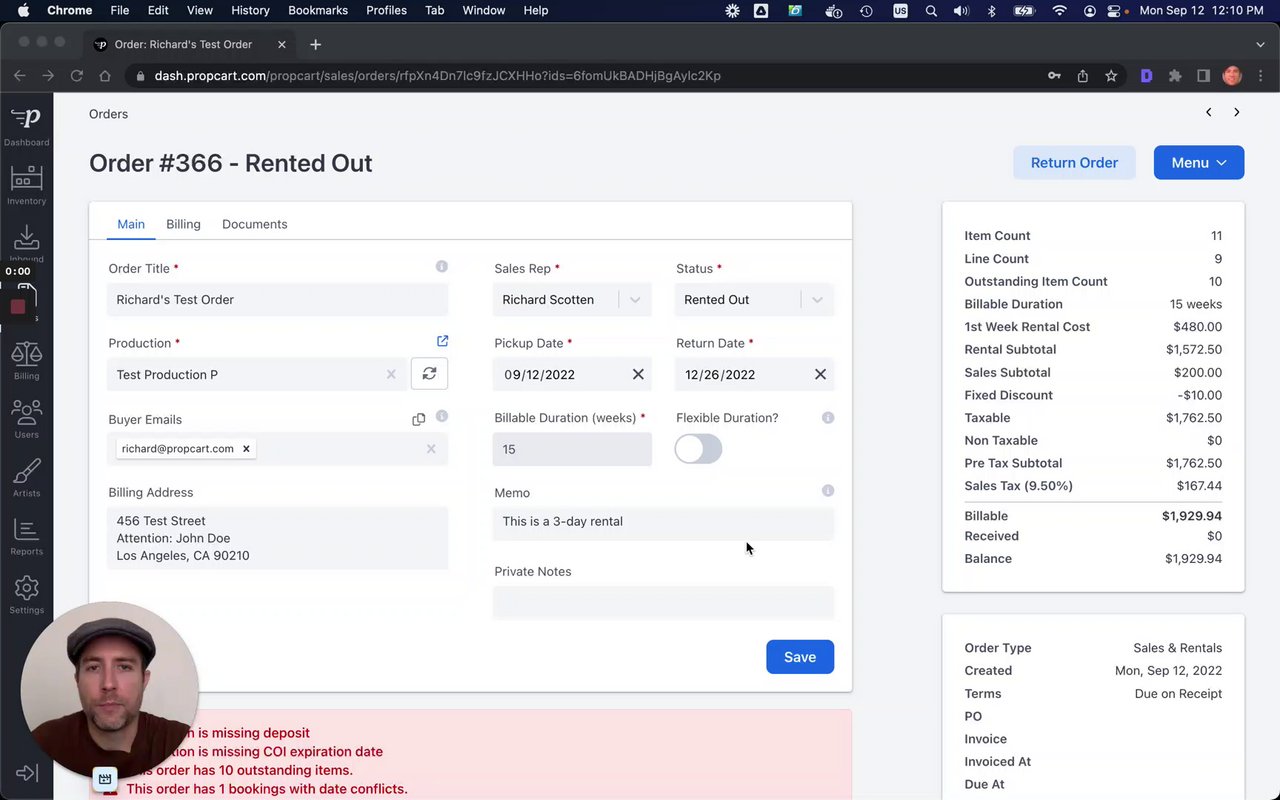Open the Status dropdown
This screenshot has width=1280, height=800.
pyautogui.click(x=816, y=300)
